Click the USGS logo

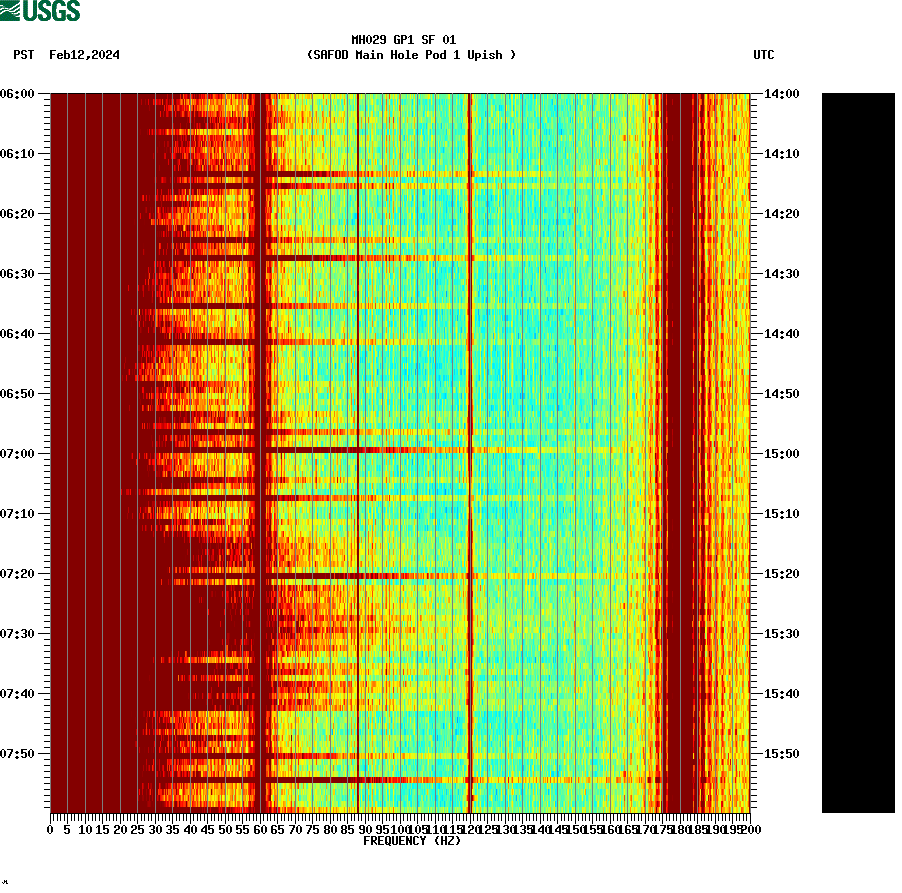click(x=40, y=11)
